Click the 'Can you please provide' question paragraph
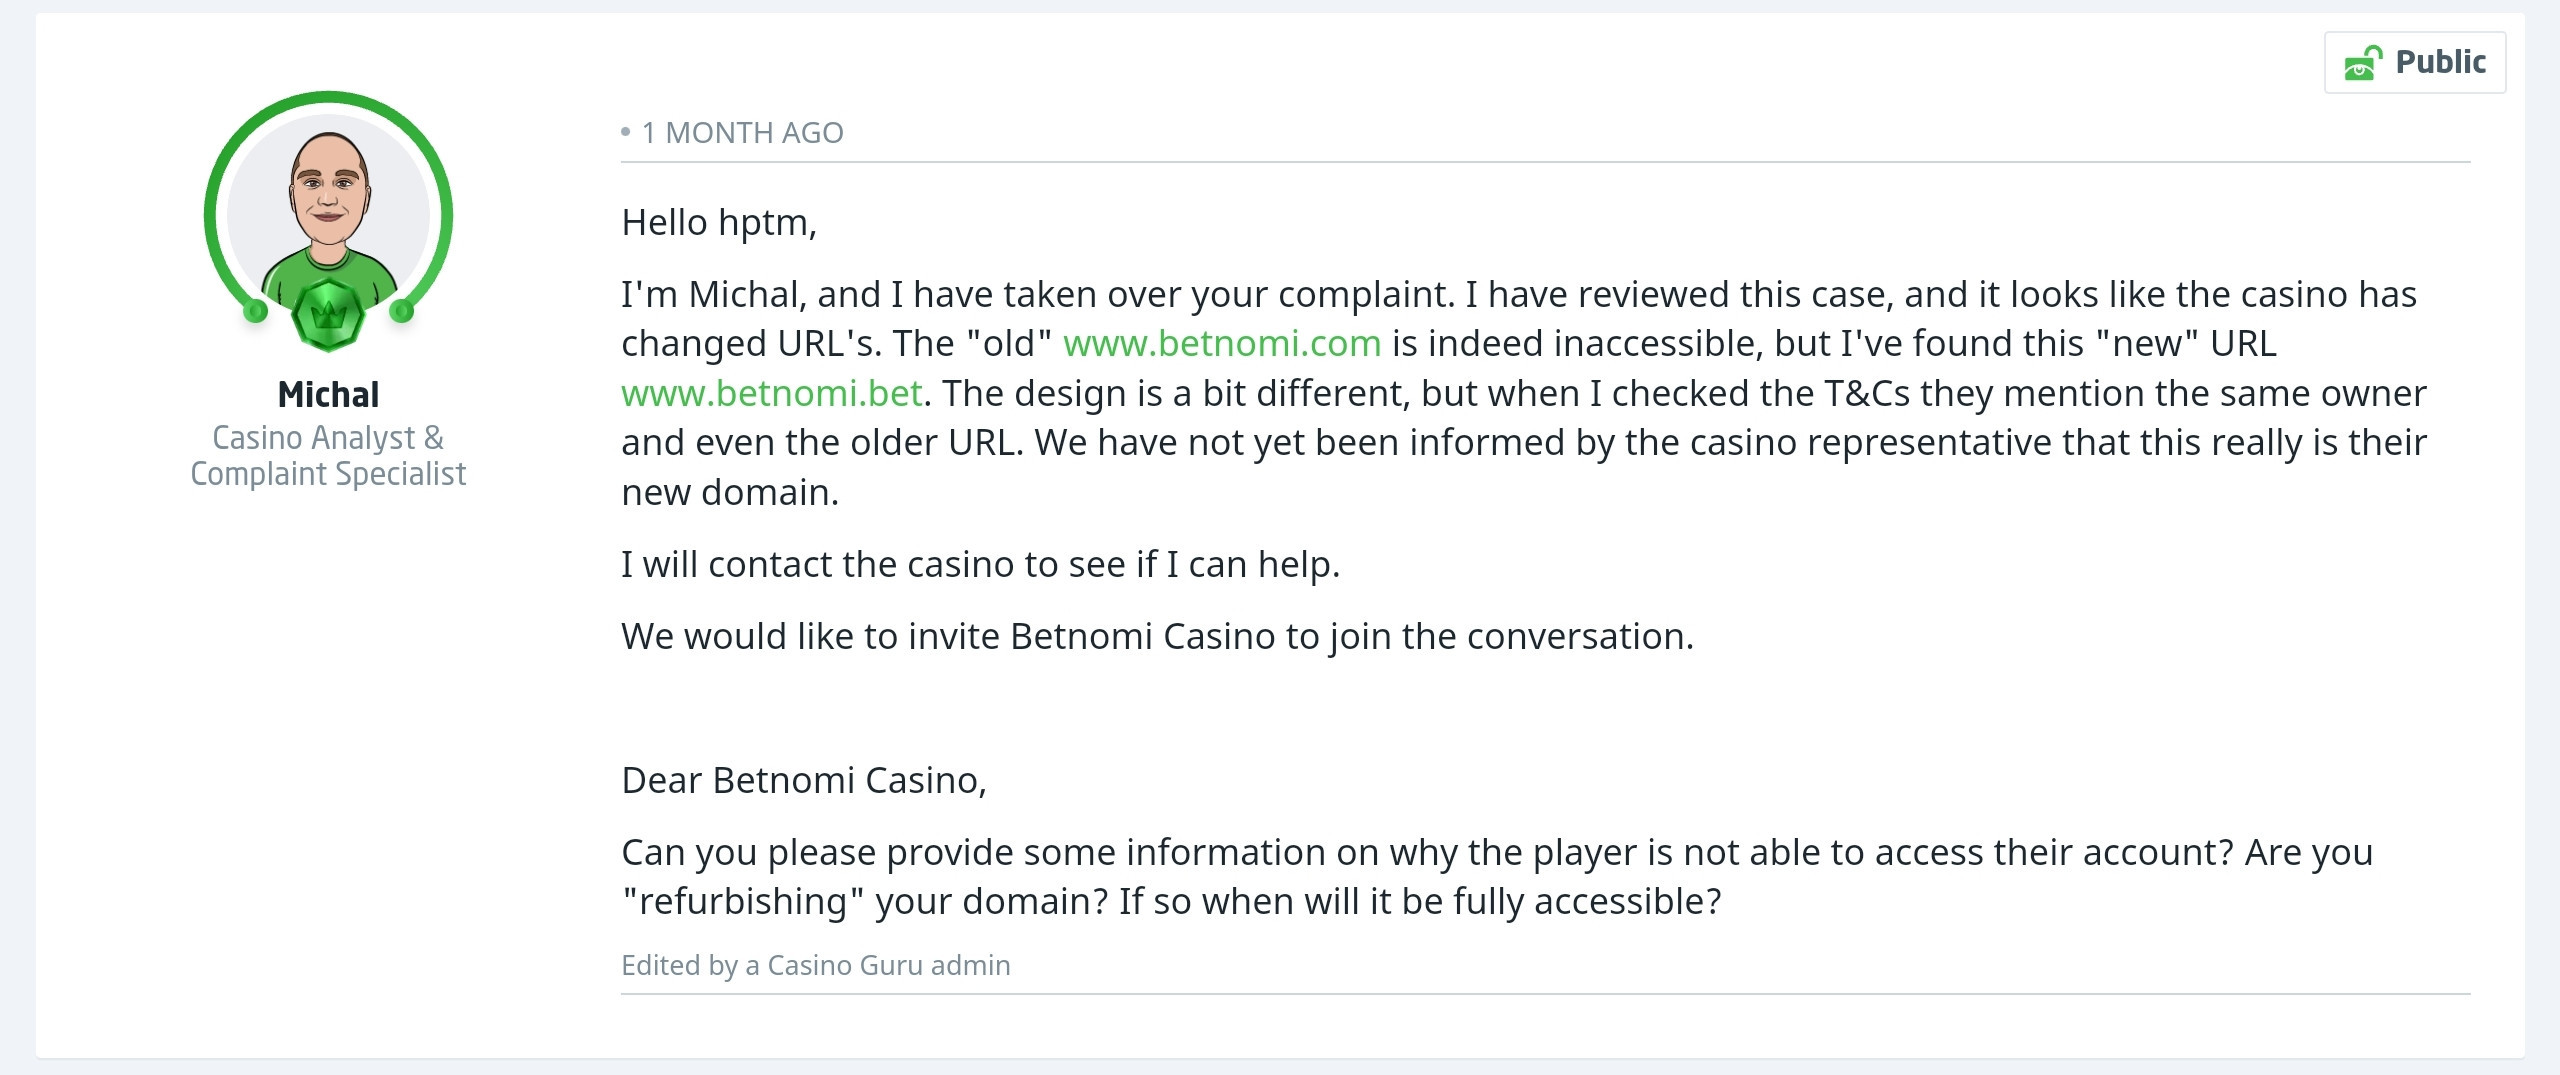Image resolution: width=2560 pixels, height=1075 pixels. tap(1497, 877)
